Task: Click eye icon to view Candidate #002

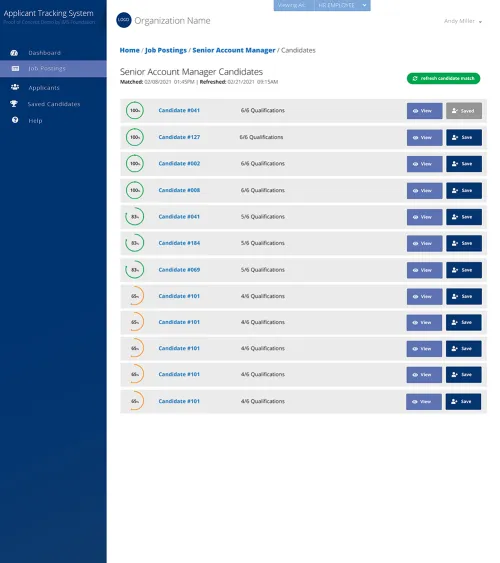Action: click(x=415, y=164)
